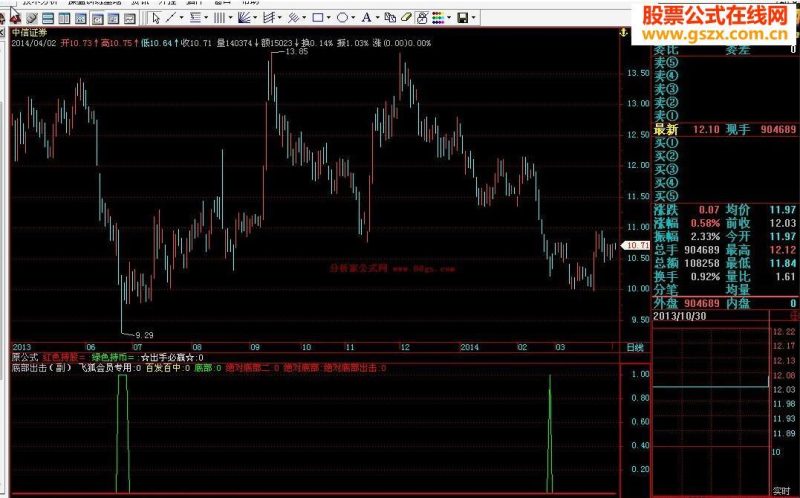The width and height of the screenshot is (800, 498).
Task: Click the 9.29 low price label
Action: coord(144,335)
